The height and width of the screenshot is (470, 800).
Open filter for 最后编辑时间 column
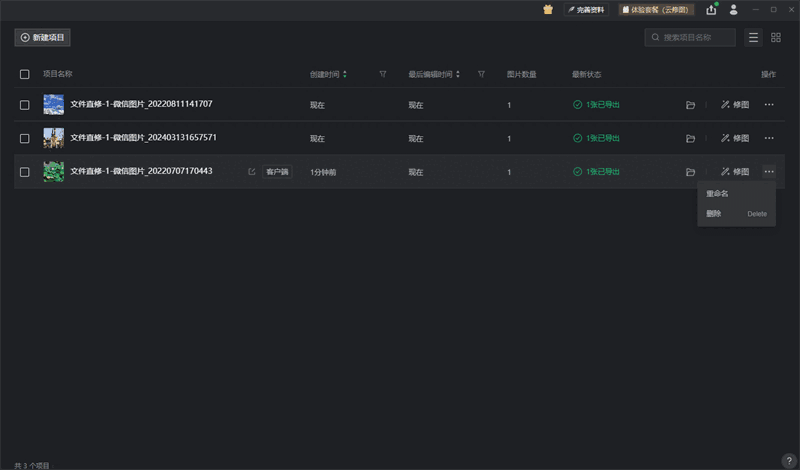[x=481, y=74]
